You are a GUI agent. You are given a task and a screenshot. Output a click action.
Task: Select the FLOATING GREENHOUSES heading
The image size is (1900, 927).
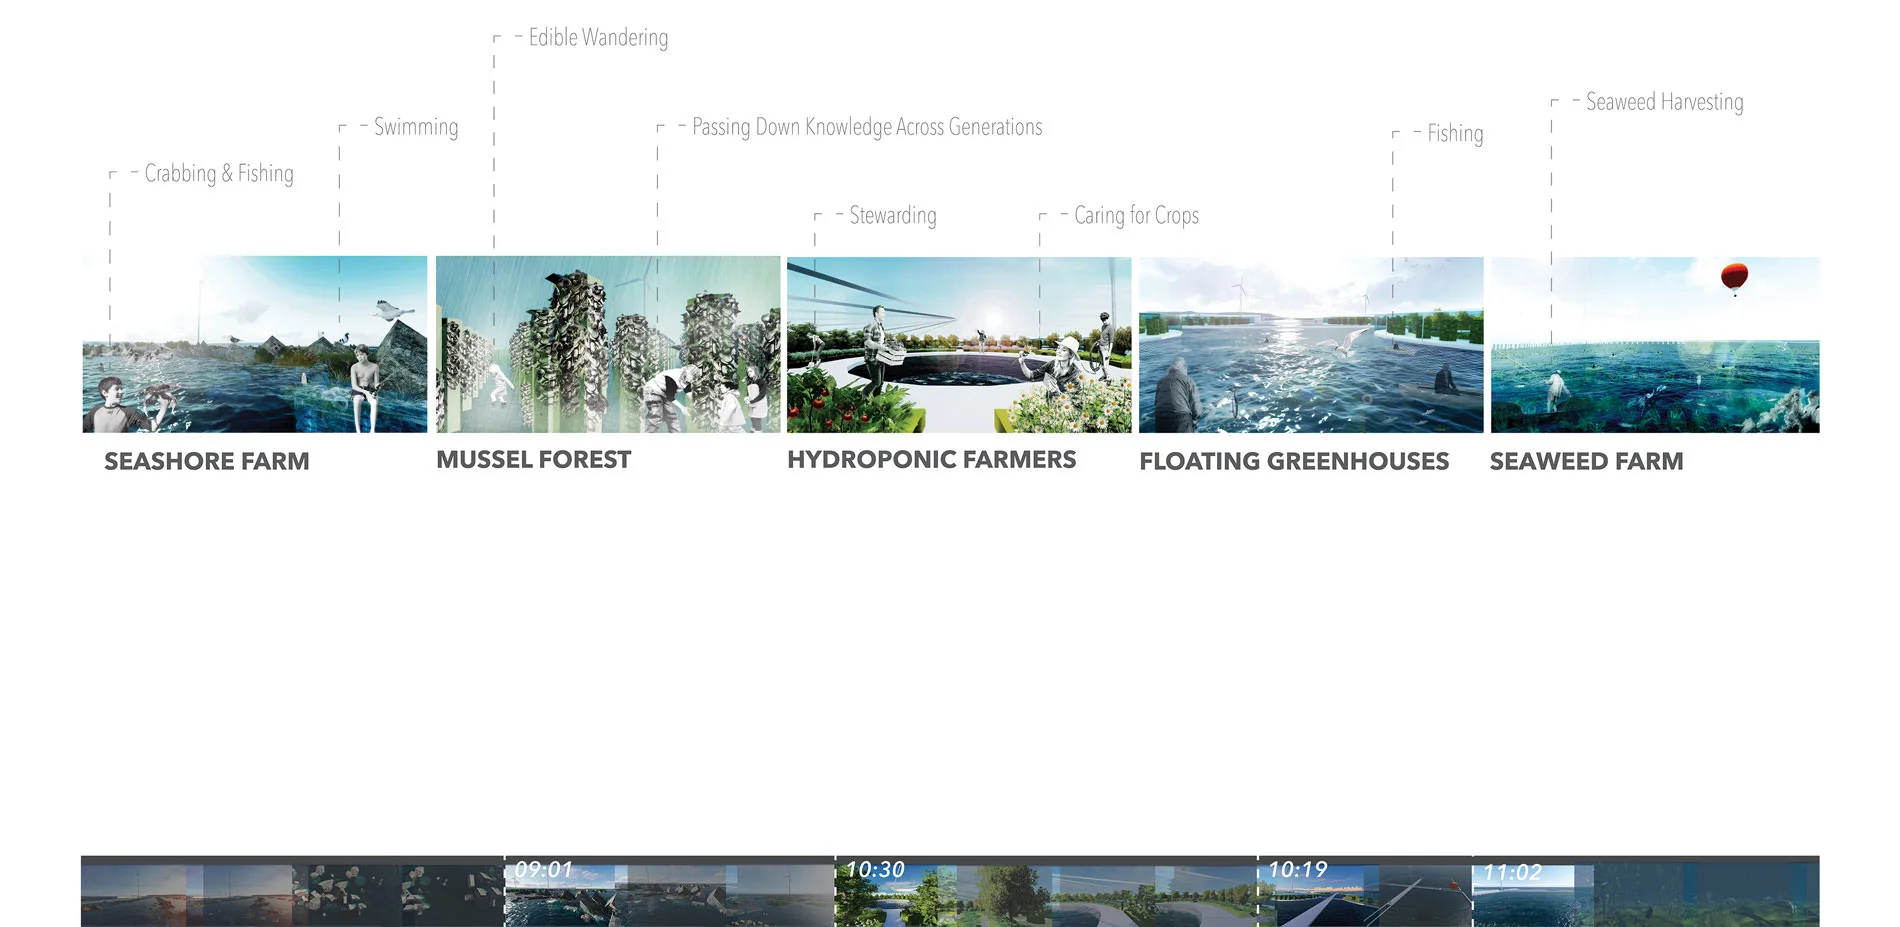(1294, 461)
